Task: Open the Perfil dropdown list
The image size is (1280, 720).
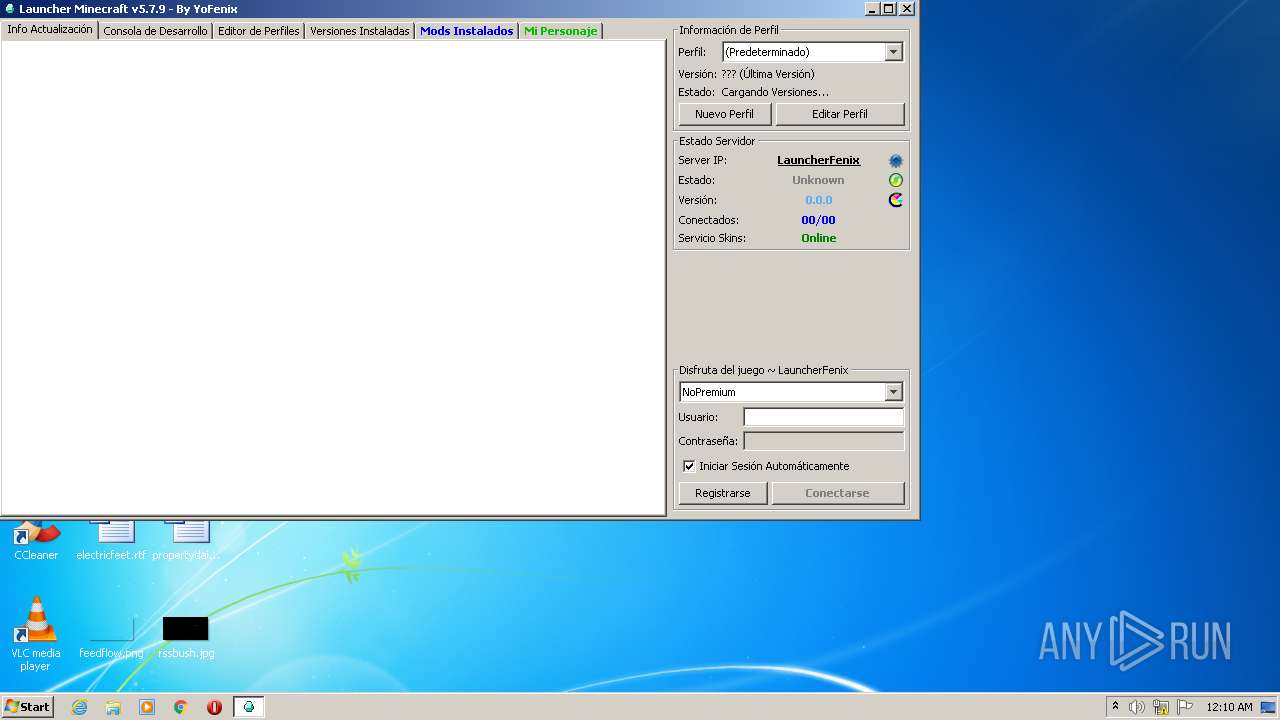Action: [894, 52]
